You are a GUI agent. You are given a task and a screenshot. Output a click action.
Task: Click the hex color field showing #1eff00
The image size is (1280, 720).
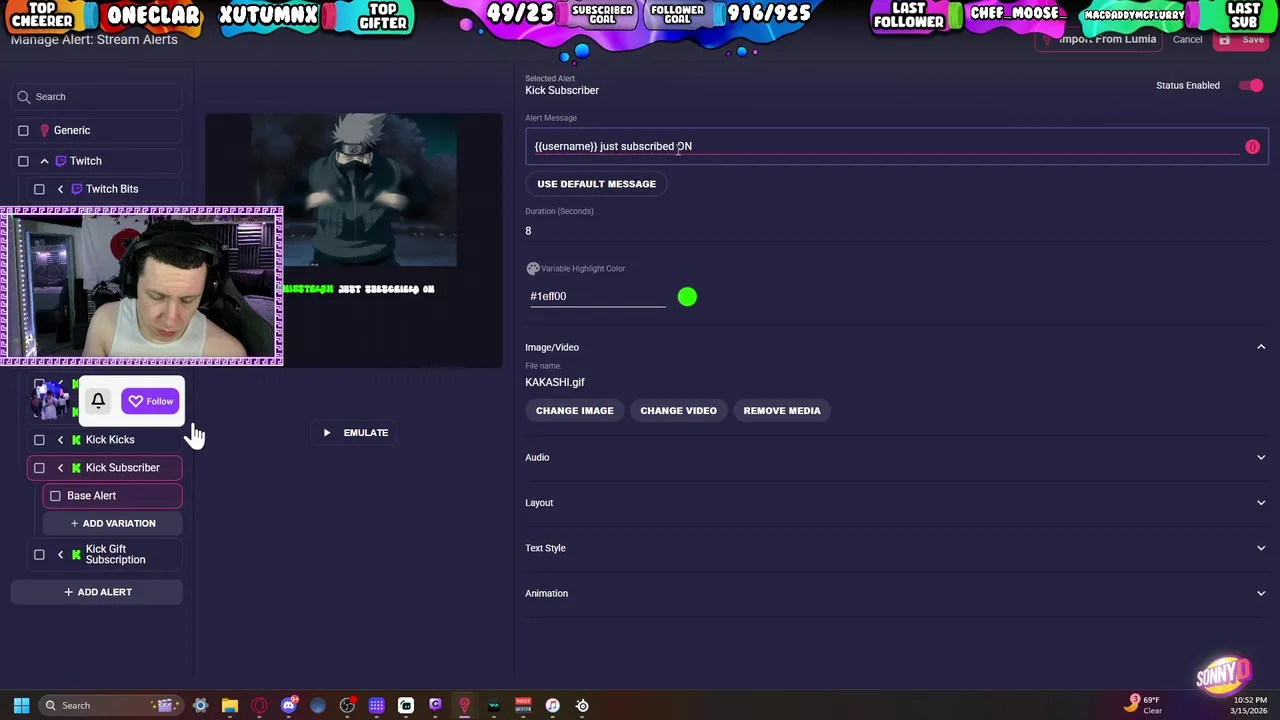pos(597,297)
